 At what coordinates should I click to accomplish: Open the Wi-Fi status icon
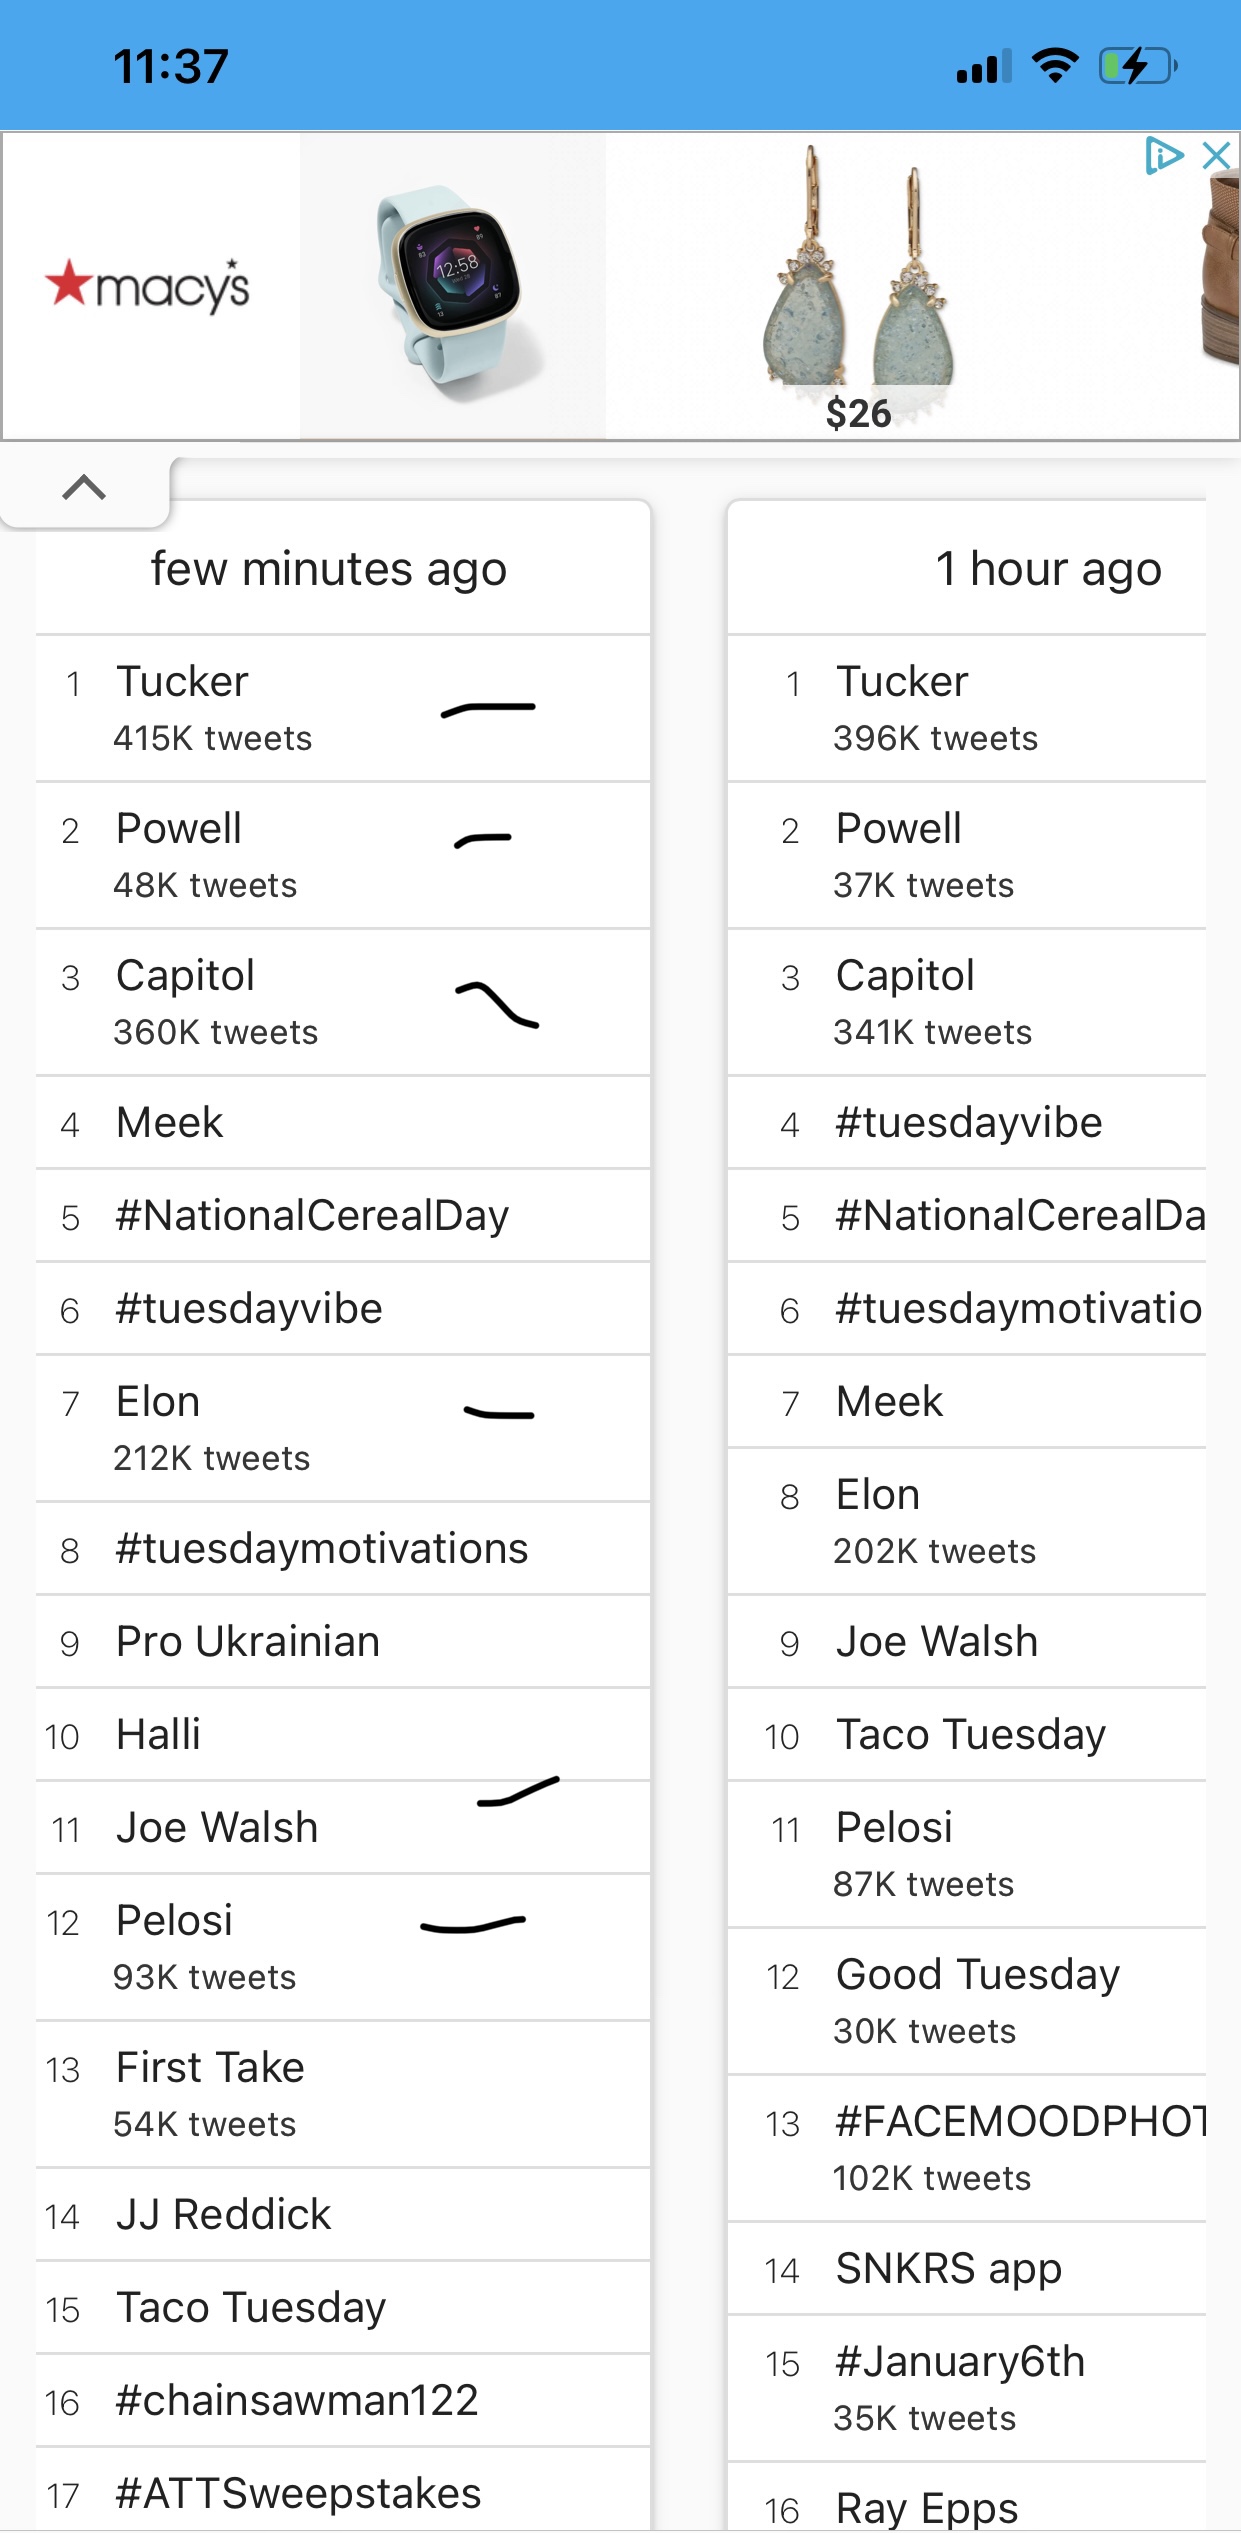[1055, 66]
